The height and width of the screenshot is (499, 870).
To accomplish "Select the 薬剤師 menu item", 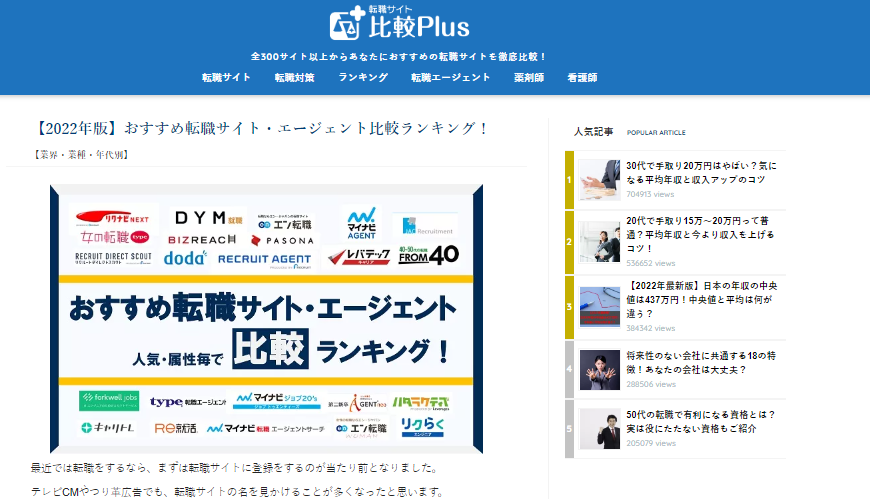I will click(x=529, y=78).
